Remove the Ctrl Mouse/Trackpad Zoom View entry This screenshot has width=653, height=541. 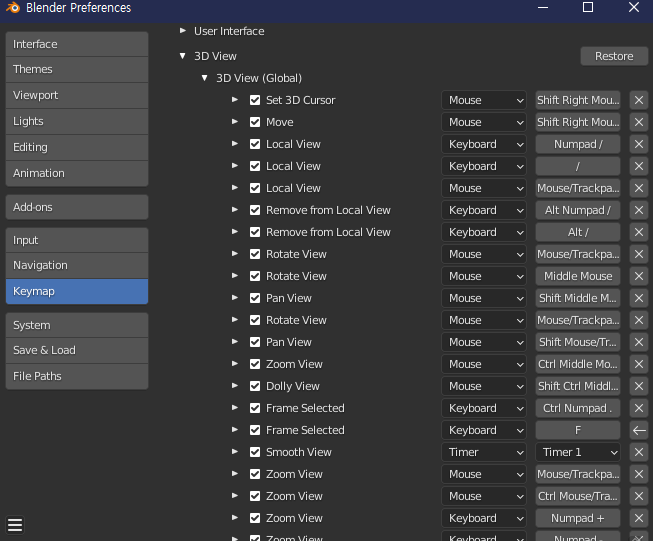tap(638, 496)
